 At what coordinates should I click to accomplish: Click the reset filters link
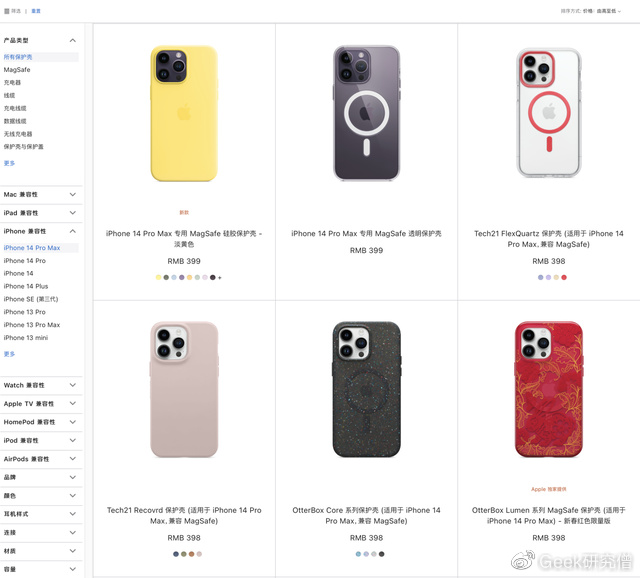click(x=36, y=11)
